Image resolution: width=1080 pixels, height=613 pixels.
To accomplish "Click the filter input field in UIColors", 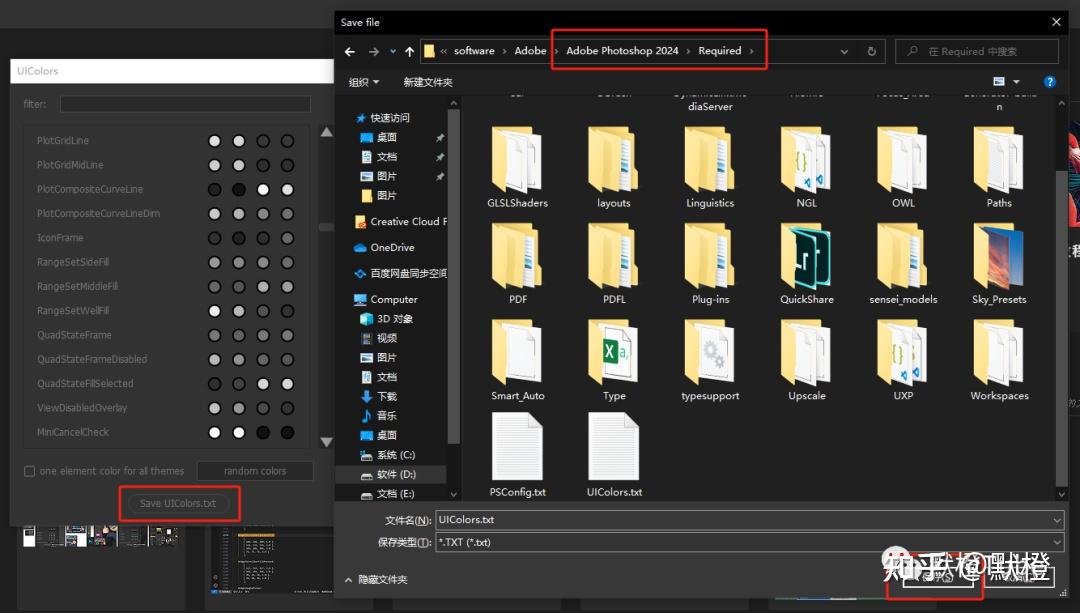I will click(185, 103).
